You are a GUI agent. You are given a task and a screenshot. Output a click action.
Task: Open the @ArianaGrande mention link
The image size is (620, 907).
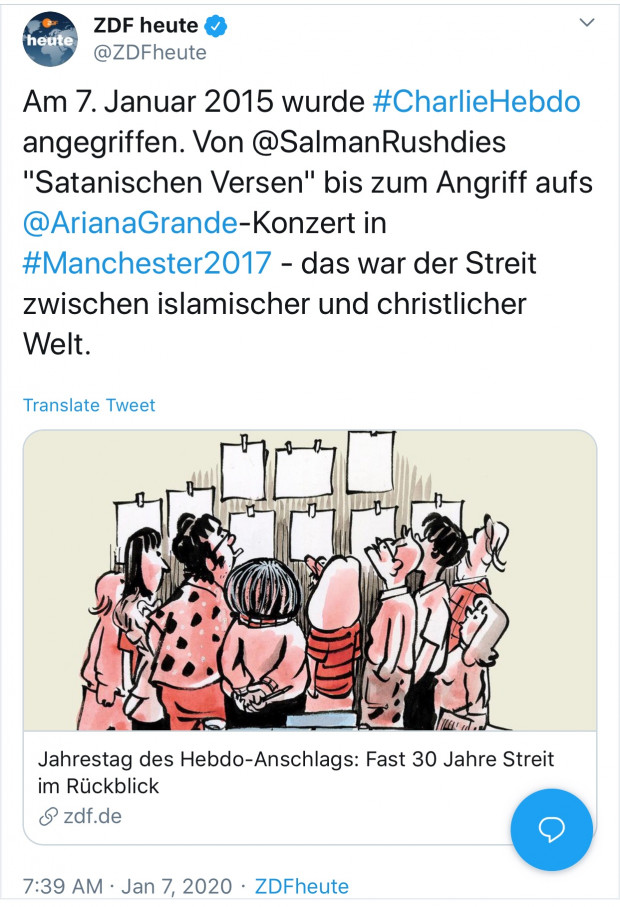(x=130, y=223)
